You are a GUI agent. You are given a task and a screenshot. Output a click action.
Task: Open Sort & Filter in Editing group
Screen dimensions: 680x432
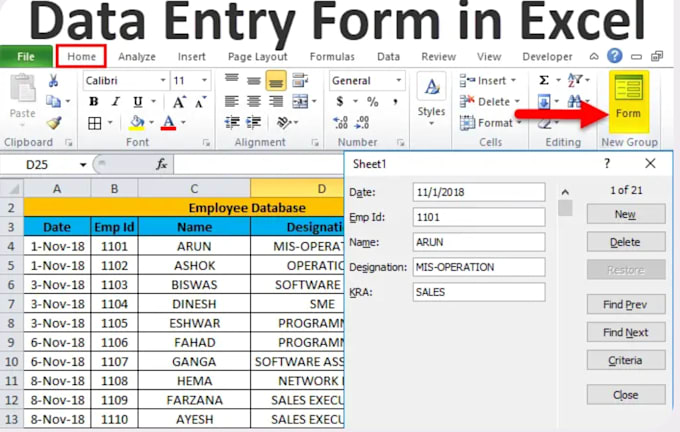[x=575, y=80]
